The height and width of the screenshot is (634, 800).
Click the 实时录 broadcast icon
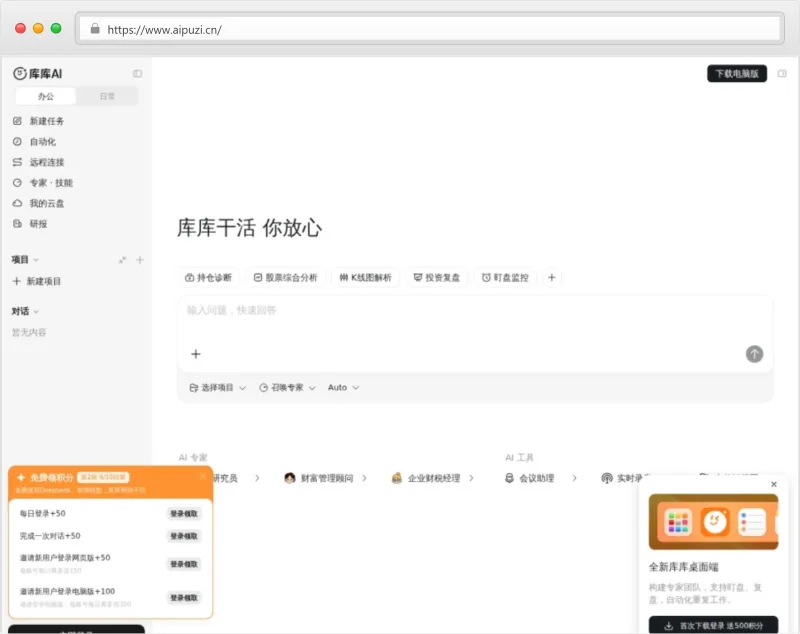tap(607, 478)
